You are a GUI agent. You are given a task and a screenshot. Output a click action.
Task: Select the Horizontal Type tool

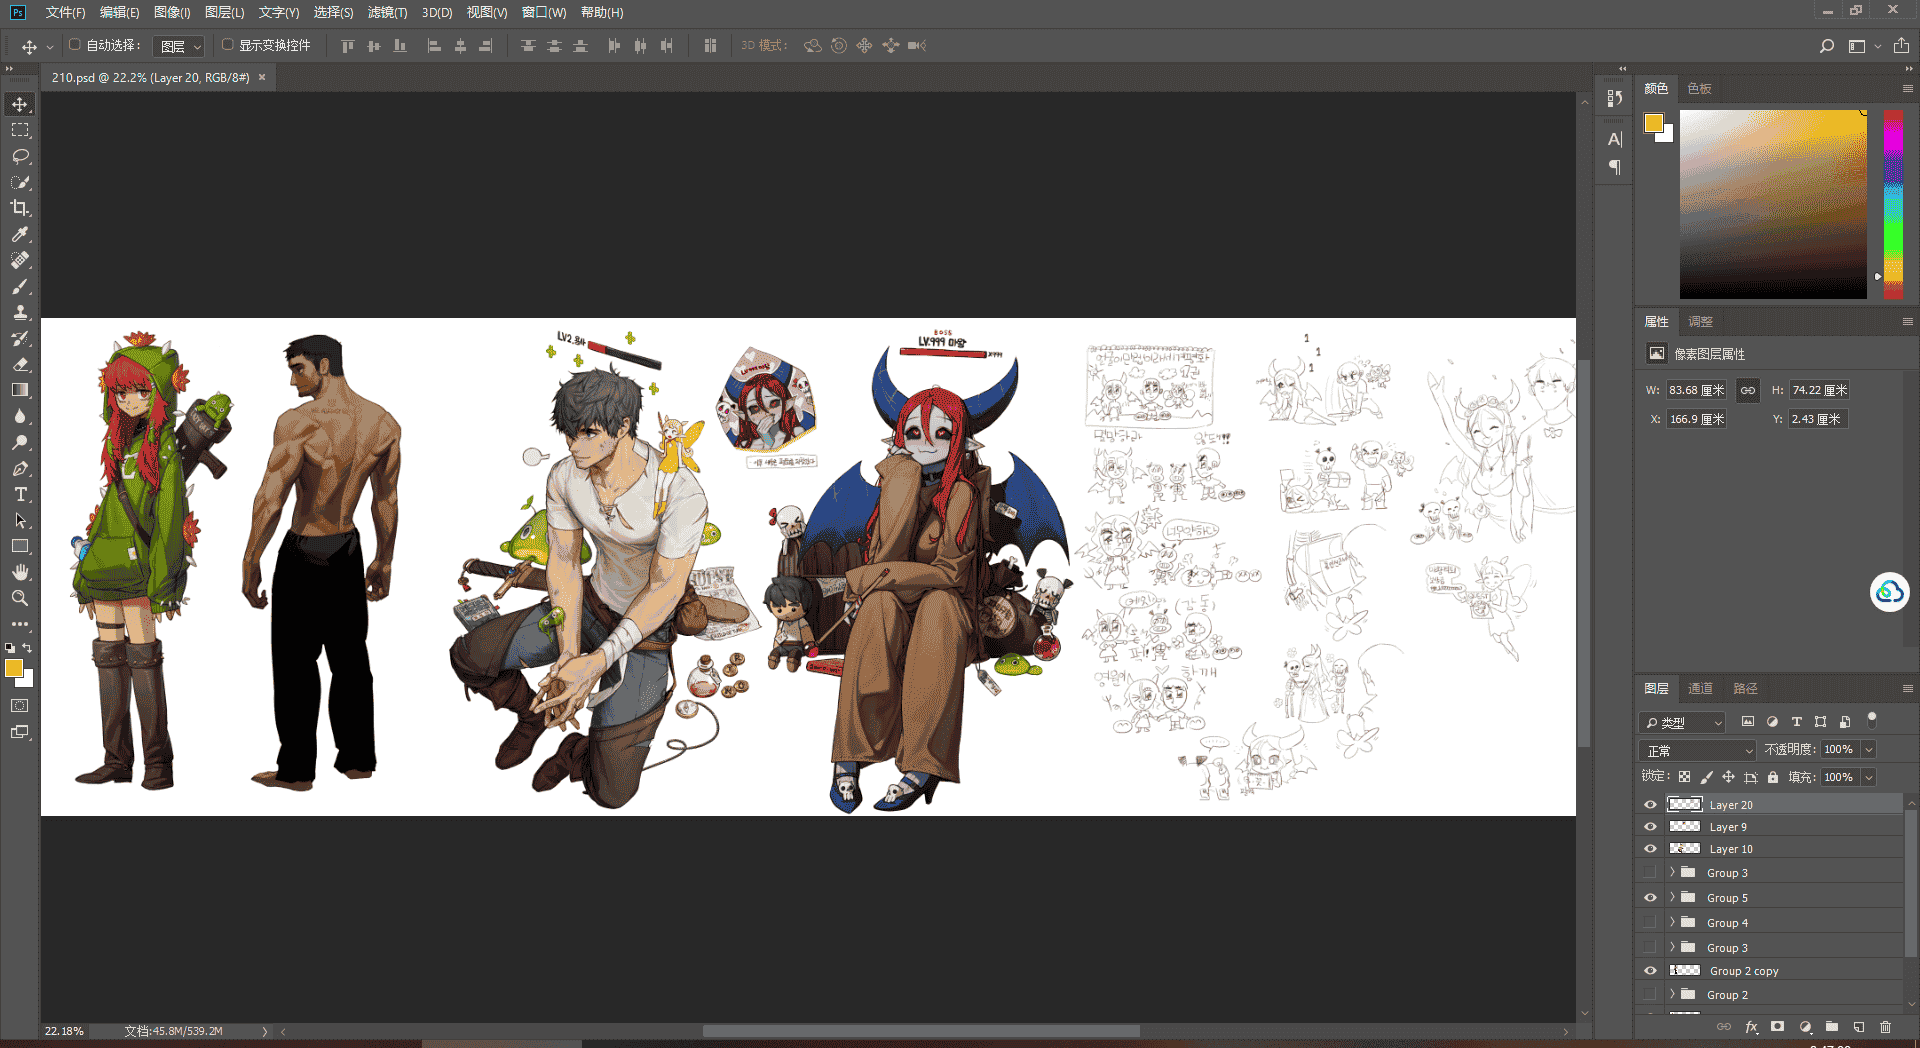coord(20,495)
